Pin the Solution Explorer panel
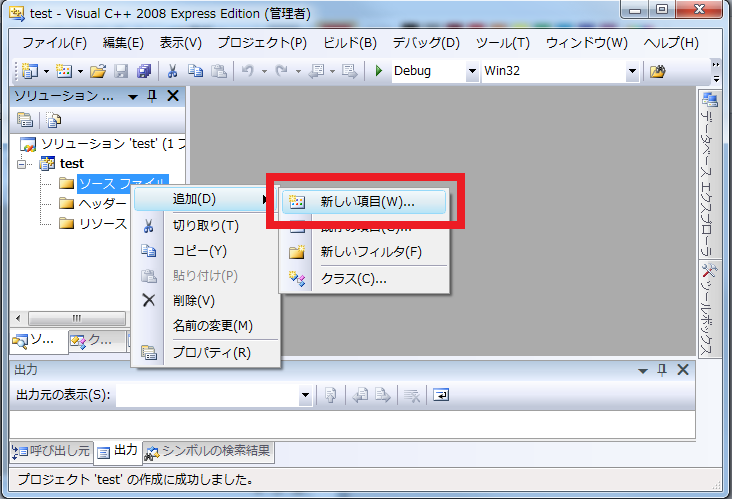This screenshot has height=499, width=732. tap(152, 96)
